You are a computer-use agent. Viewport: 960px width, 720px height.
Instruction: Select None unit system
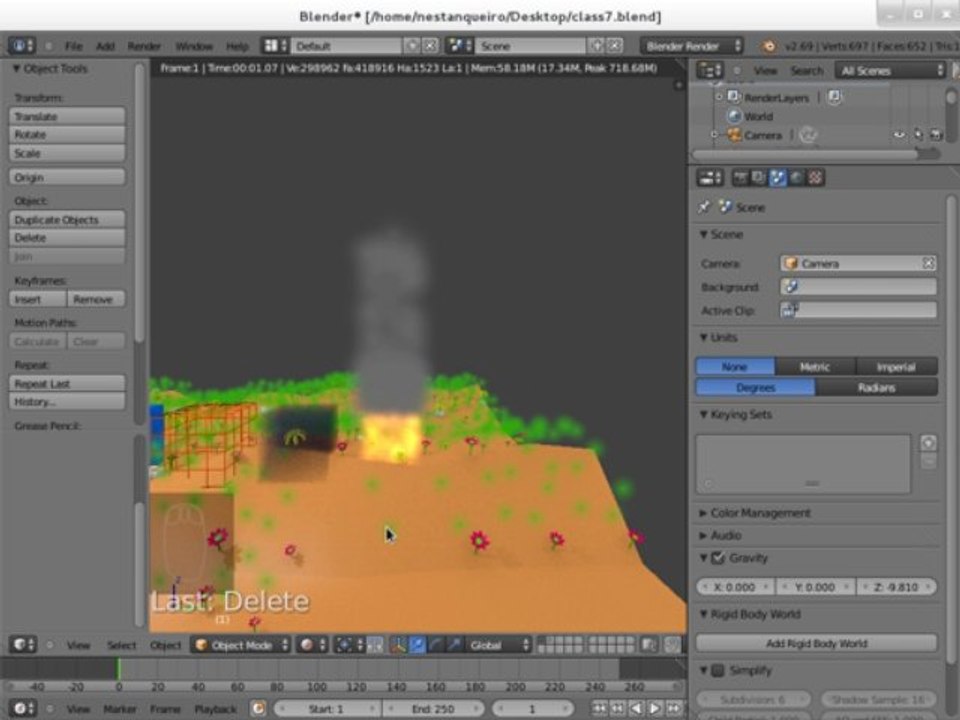(735, 367)
